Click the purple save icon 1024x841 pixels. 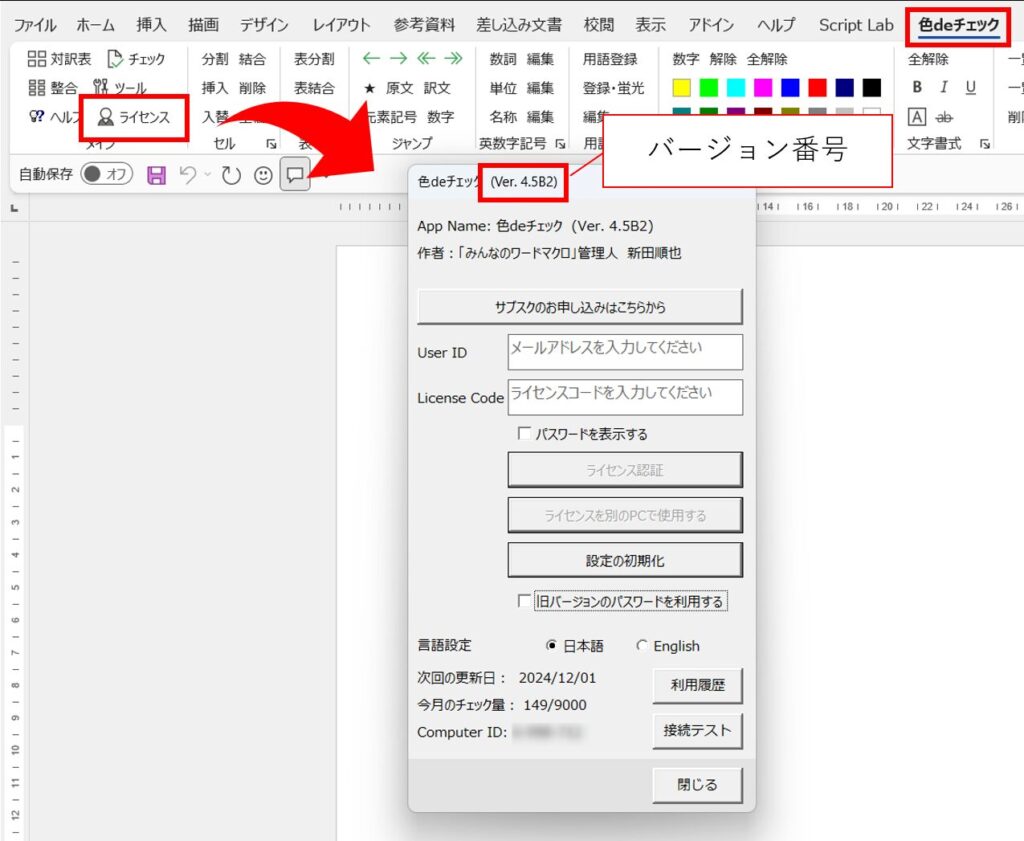pyautogui.click(x=156, y=175)
